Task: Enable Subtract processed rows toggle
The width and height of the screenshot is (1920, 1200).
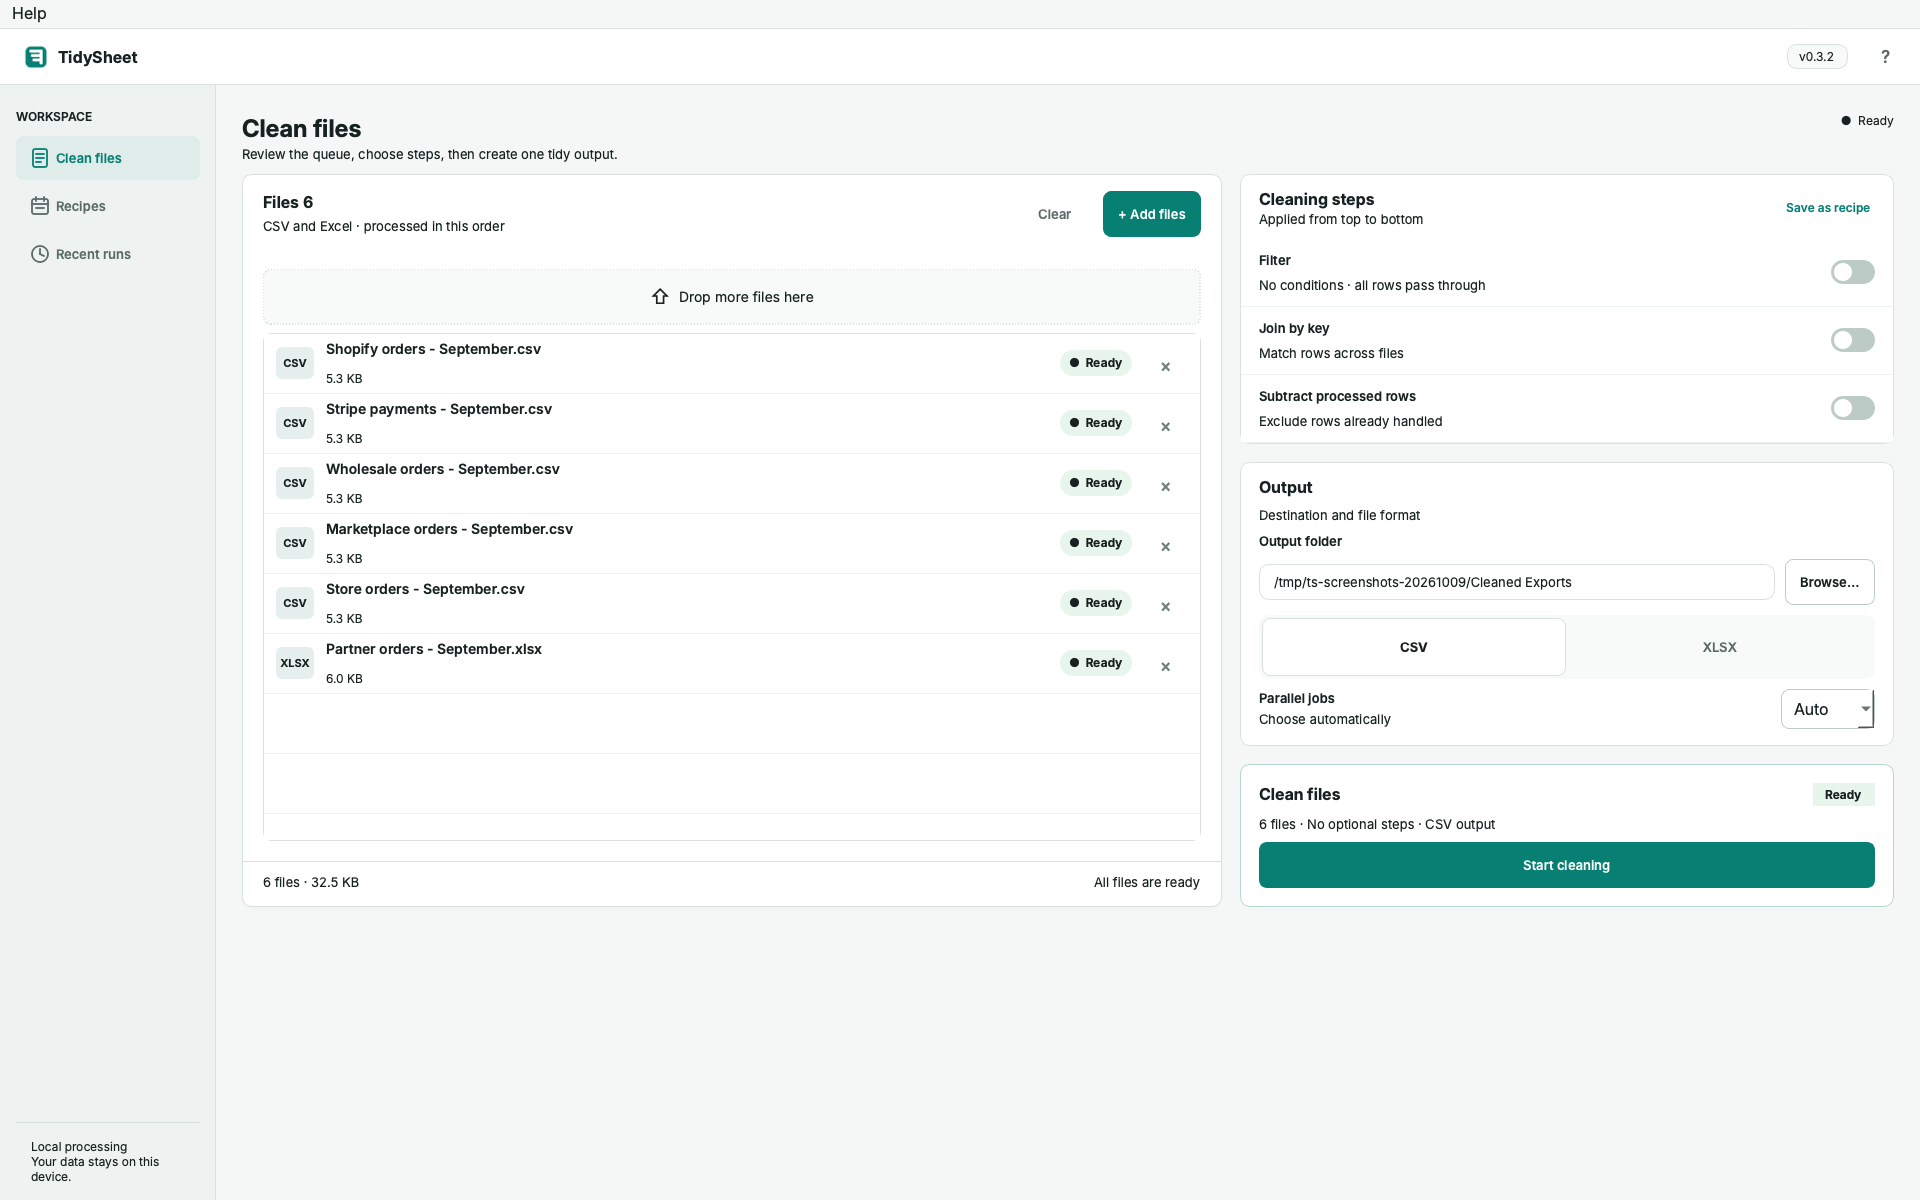Action: (1853, 408)
